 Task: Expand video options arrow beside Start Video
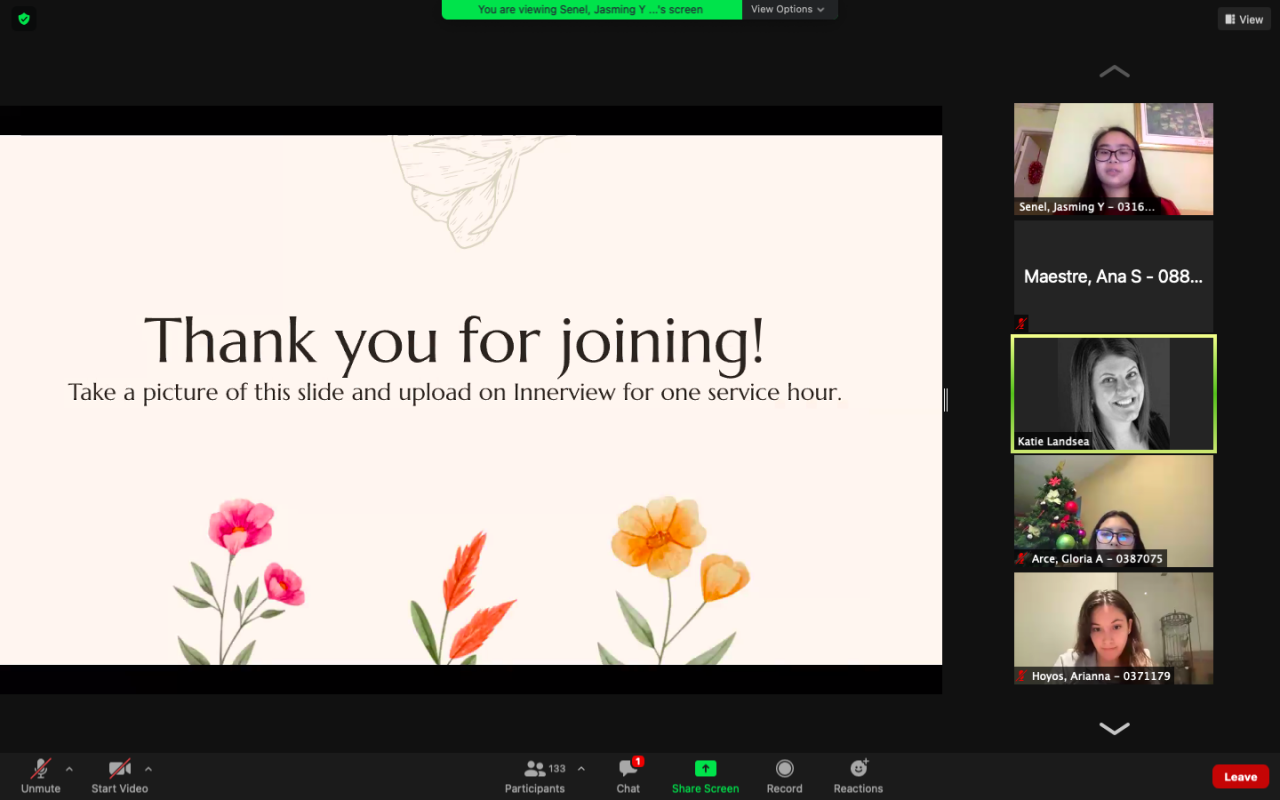pos(148,769)
